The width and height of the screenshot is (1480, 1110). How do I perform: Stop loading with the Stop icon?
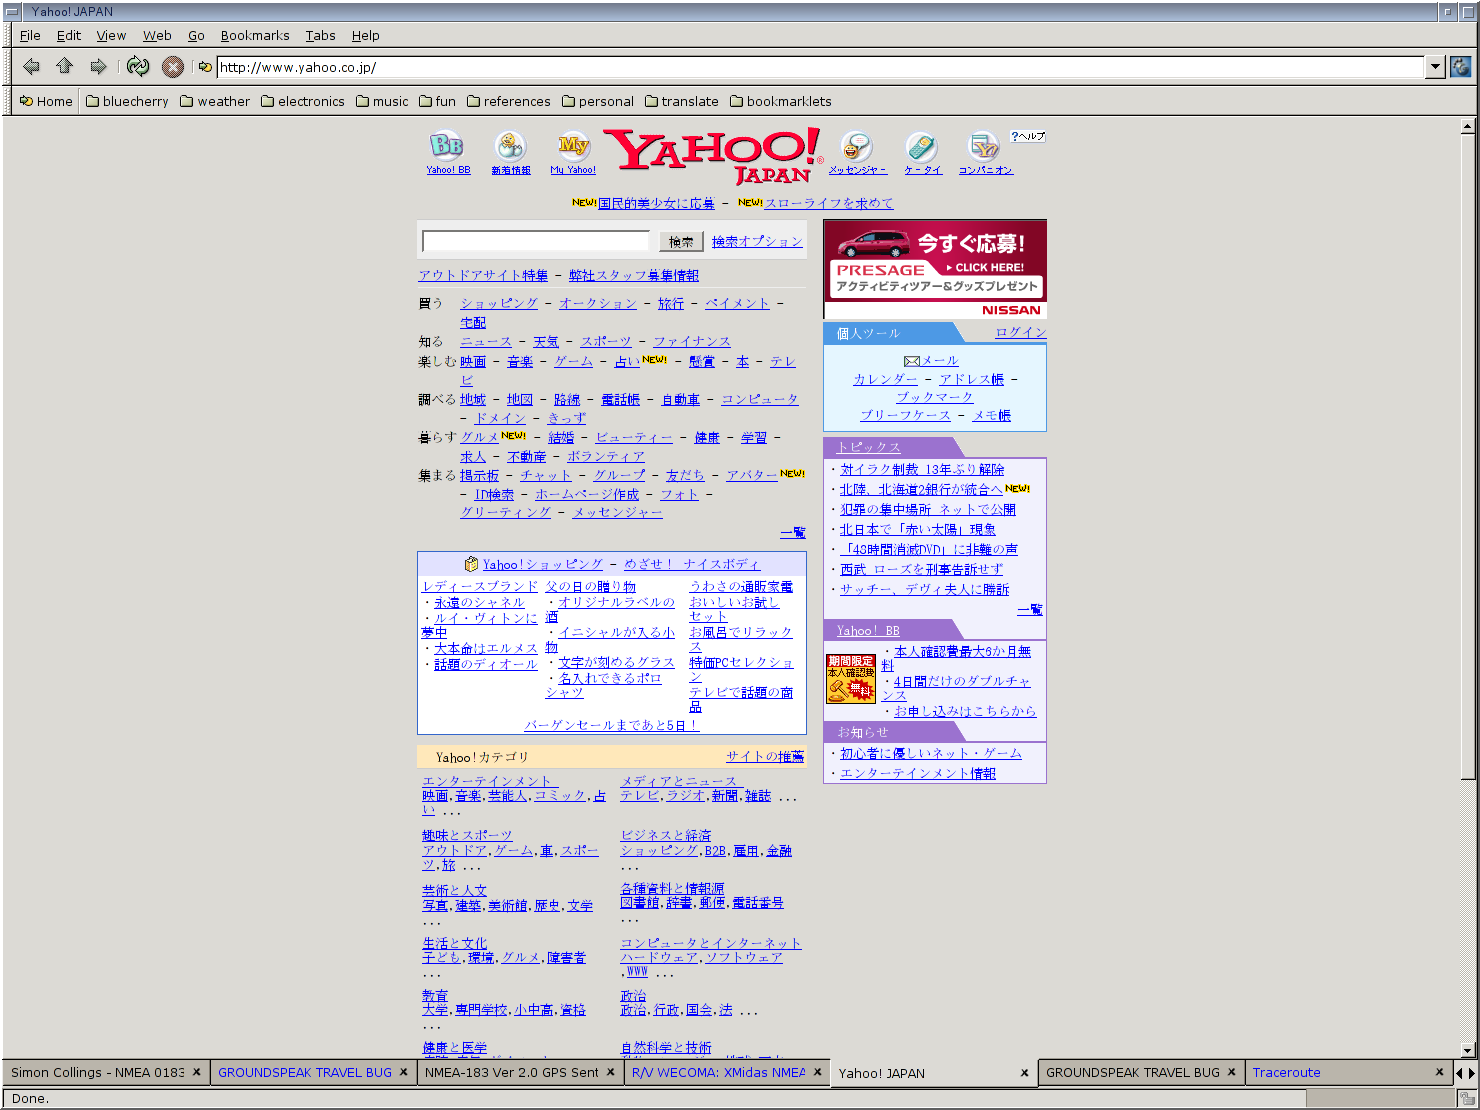[x=173, y=67]
